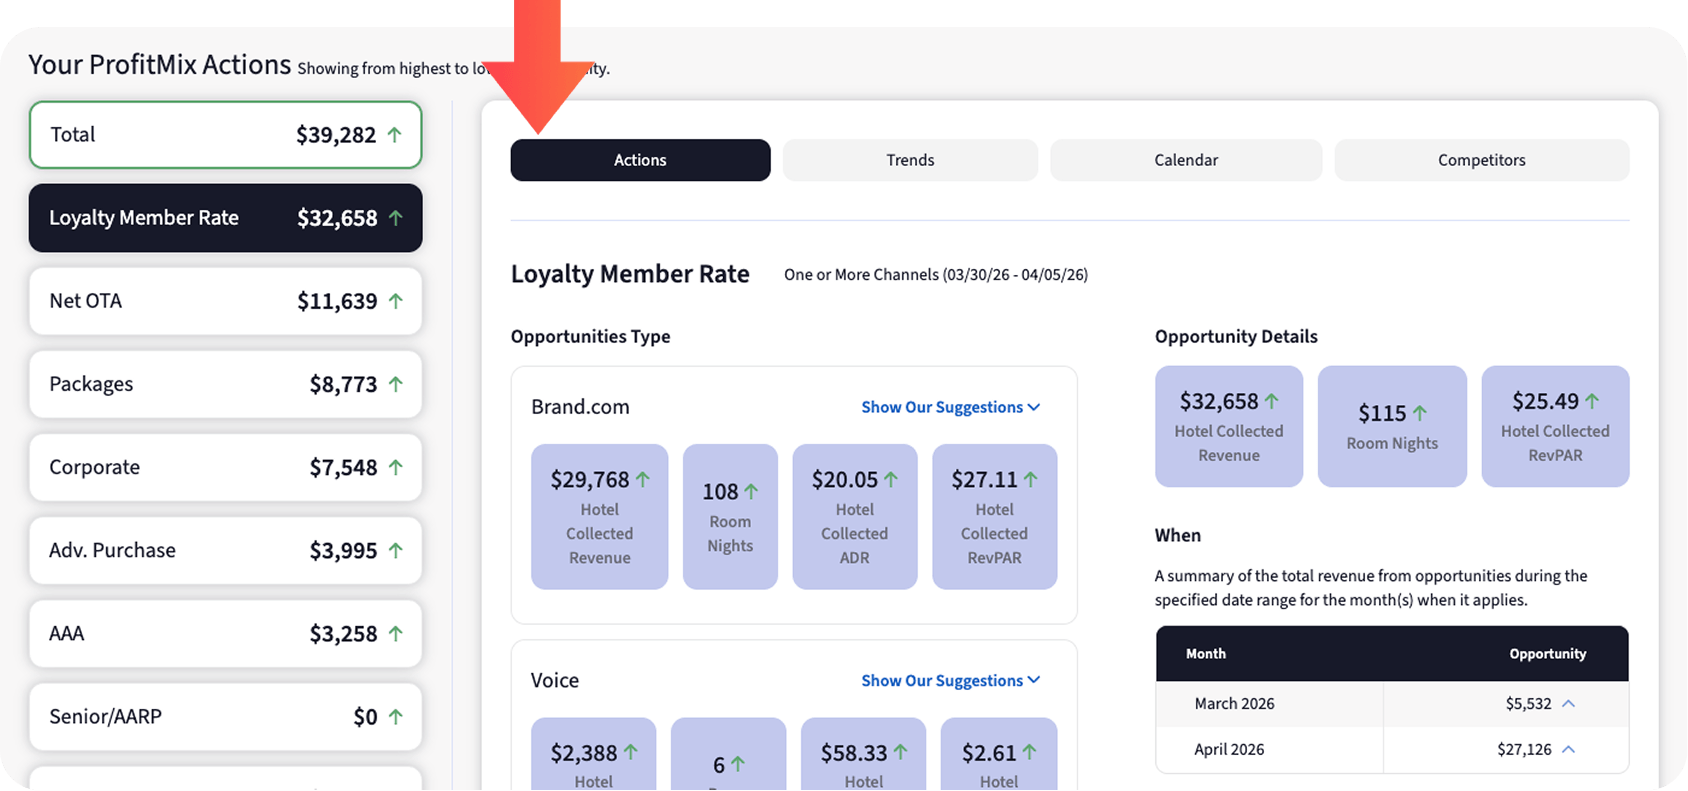
Task: Click the Brand.com 108 Room Nights tile
Action: click(x=730, y=517)
